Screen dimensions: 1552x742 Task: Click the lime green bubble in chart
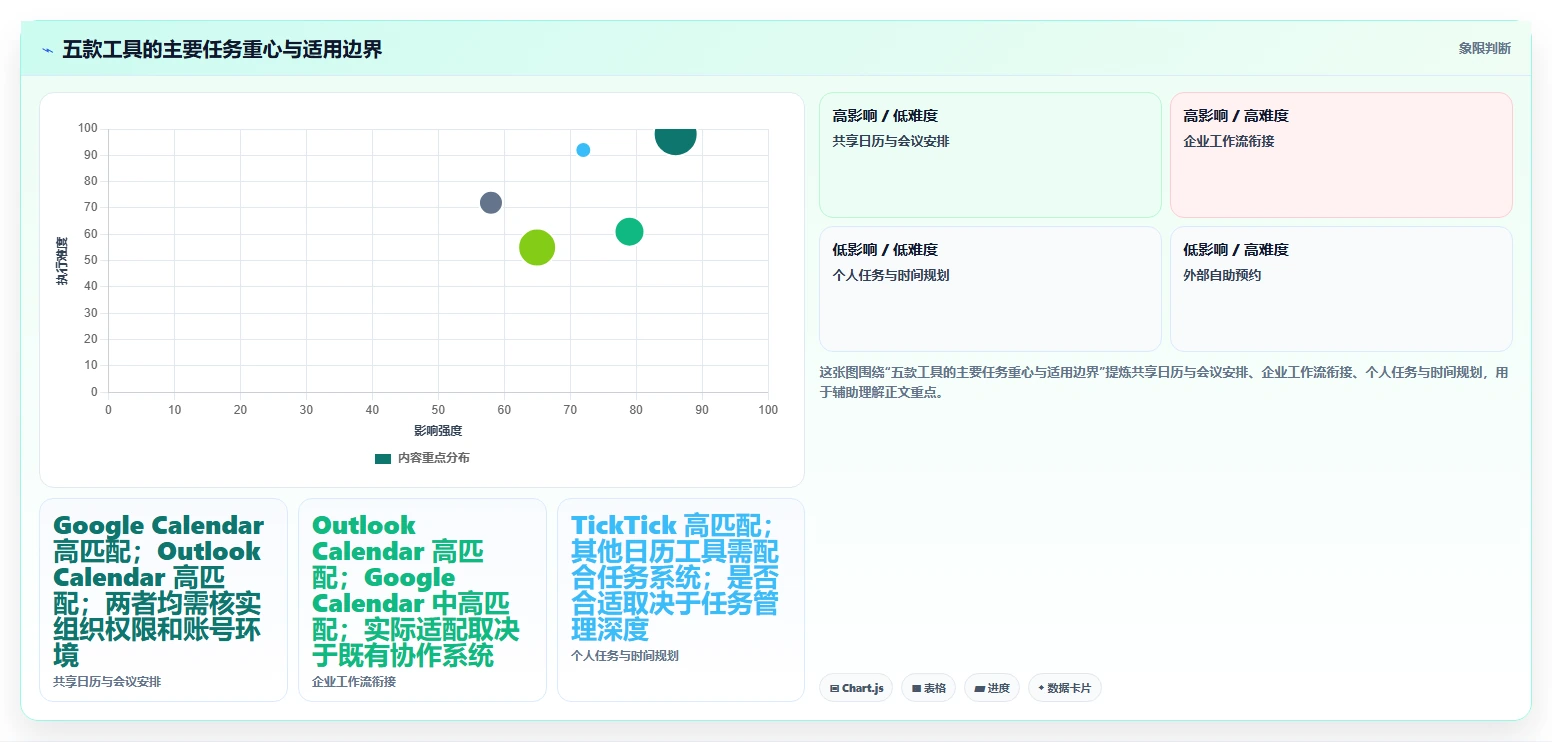pos(537,247)
